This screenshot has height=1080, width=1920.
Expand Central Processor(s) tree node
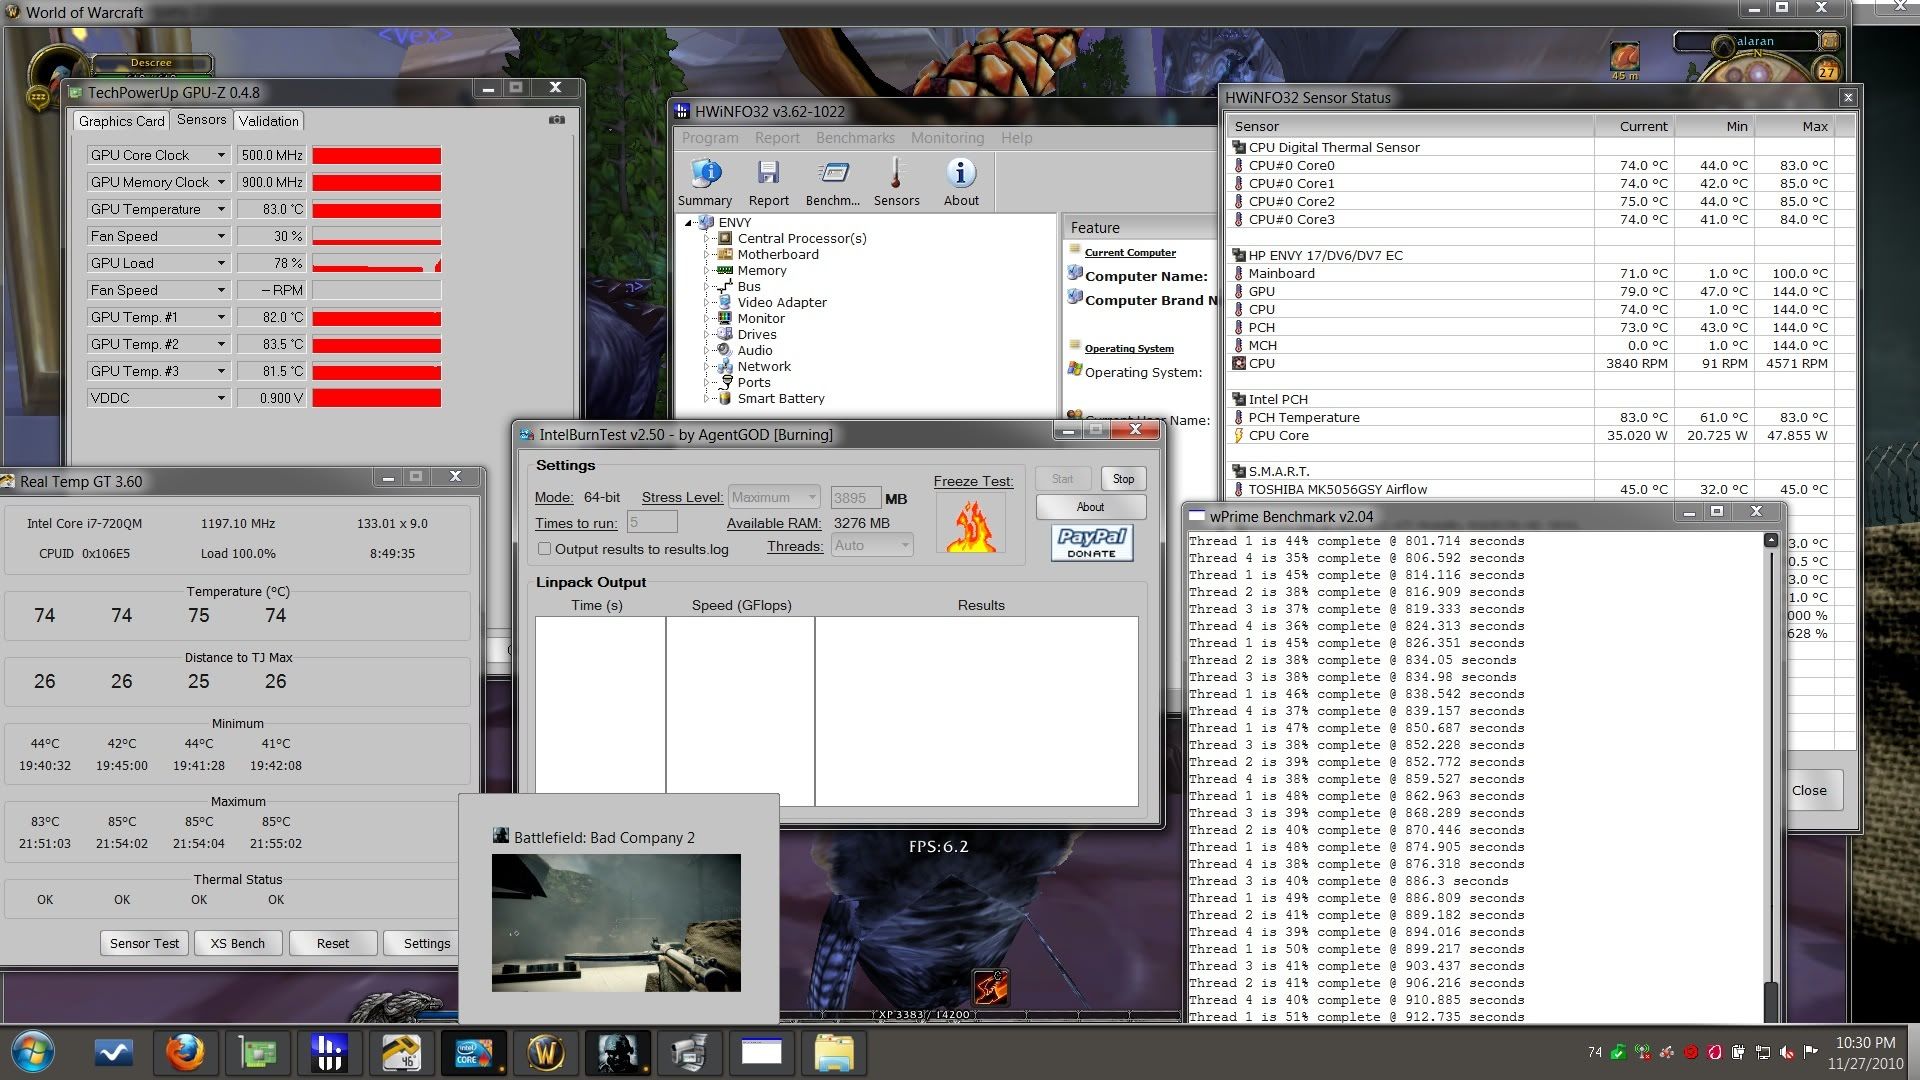pyautogui.click(x=706, y=239)
